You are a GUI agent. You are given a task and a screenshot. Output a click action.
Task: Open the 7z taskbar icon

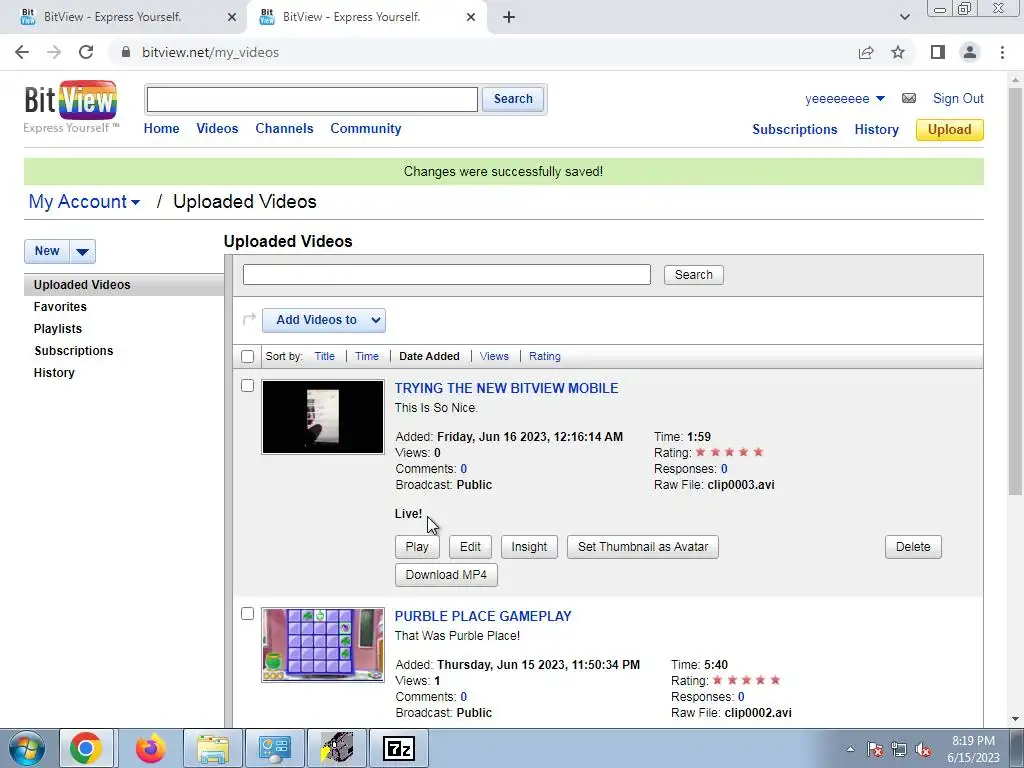click(399, 748)
